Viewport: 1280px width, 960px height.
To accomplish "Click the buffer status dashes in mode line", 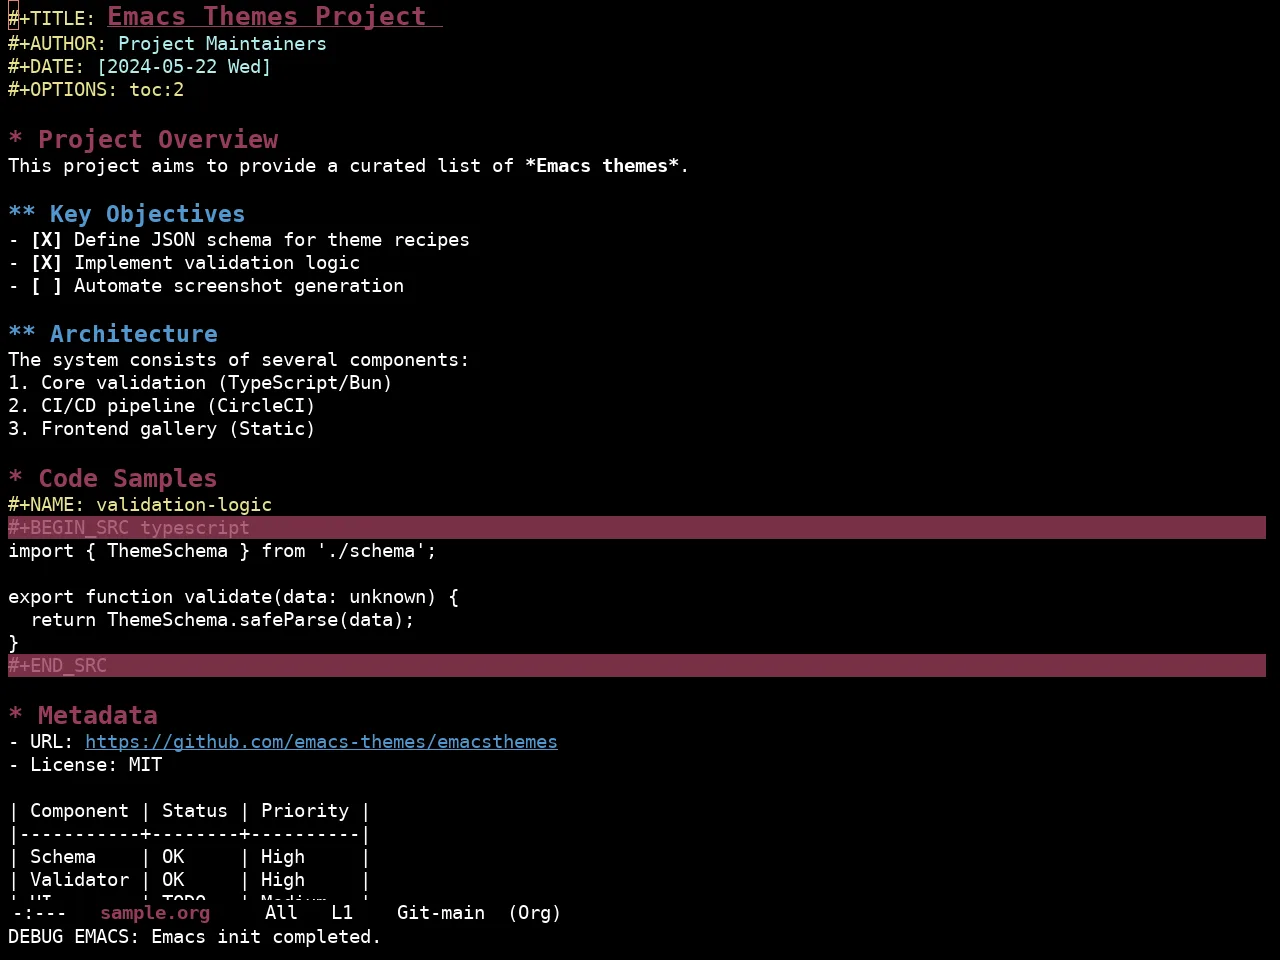I will click(40, 913).
